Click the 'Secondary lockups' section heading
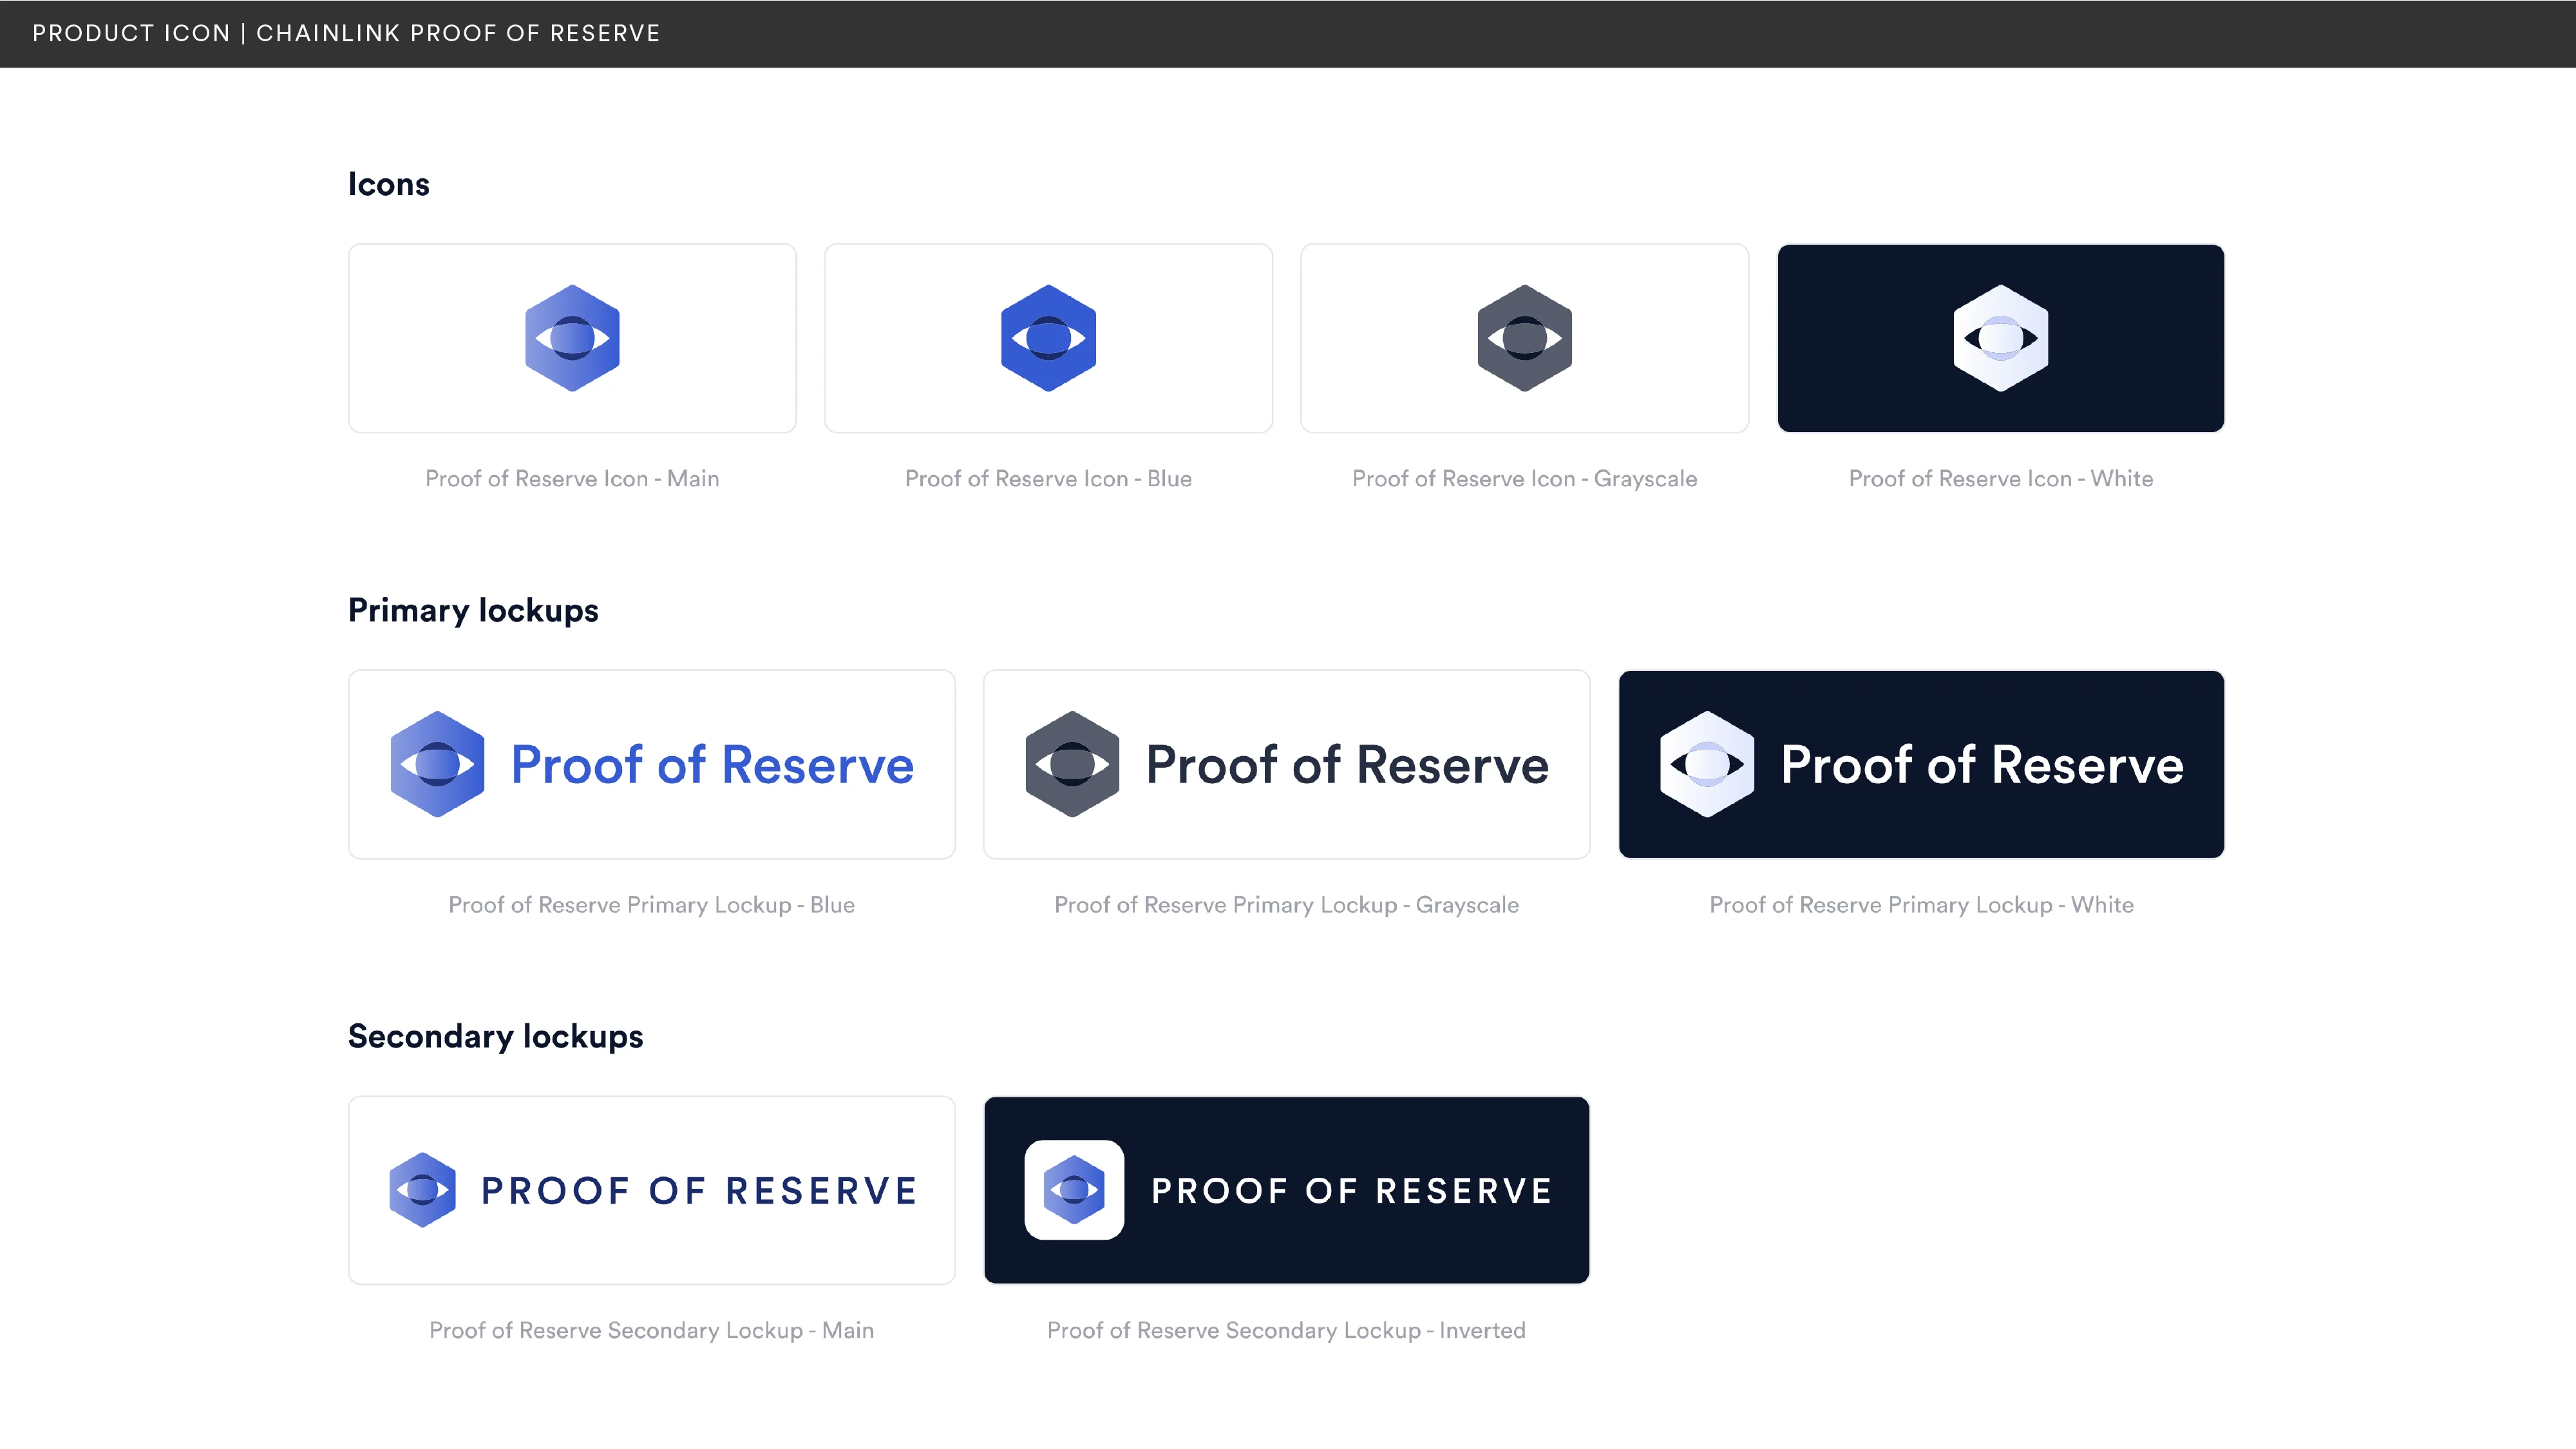This screenshot has width=2576, height=1449. tap(495, 1036)
